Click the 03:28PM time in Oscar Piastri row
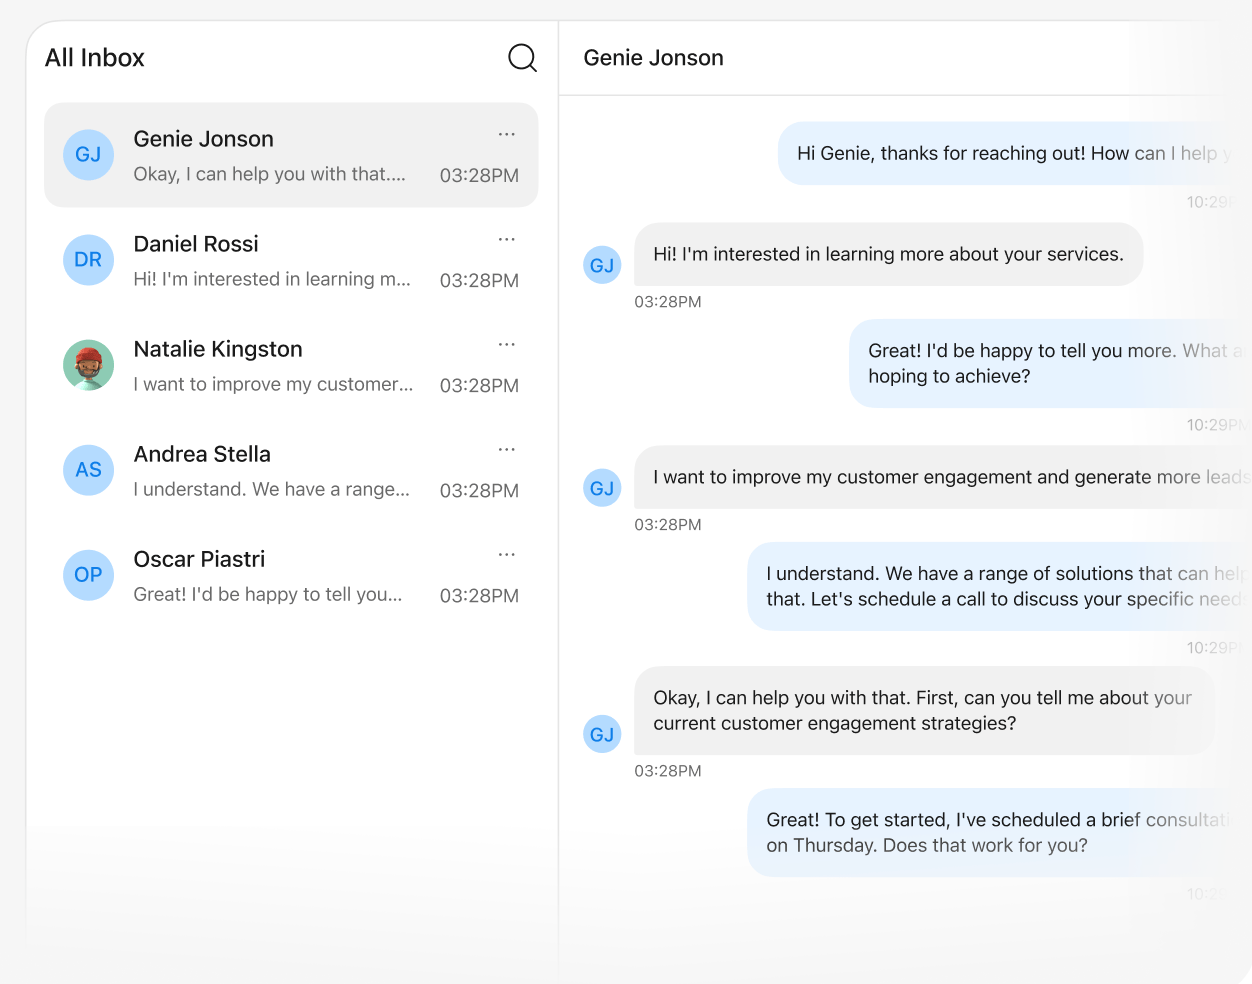This screenshot has width=1252, height=984. (x=479, y=595)
